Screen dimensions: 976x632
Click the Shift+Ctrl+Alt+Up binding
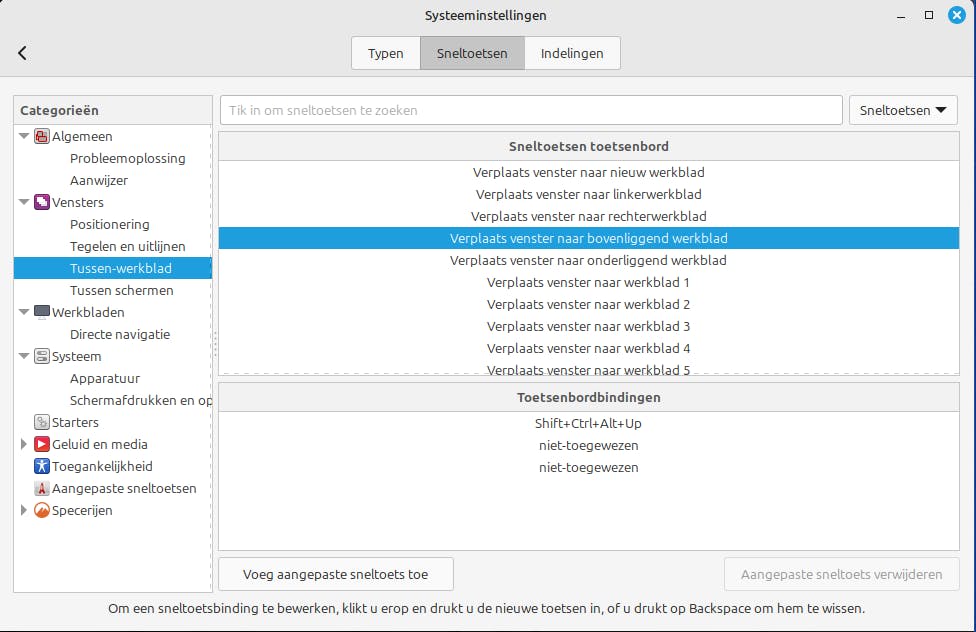point(589,423)
